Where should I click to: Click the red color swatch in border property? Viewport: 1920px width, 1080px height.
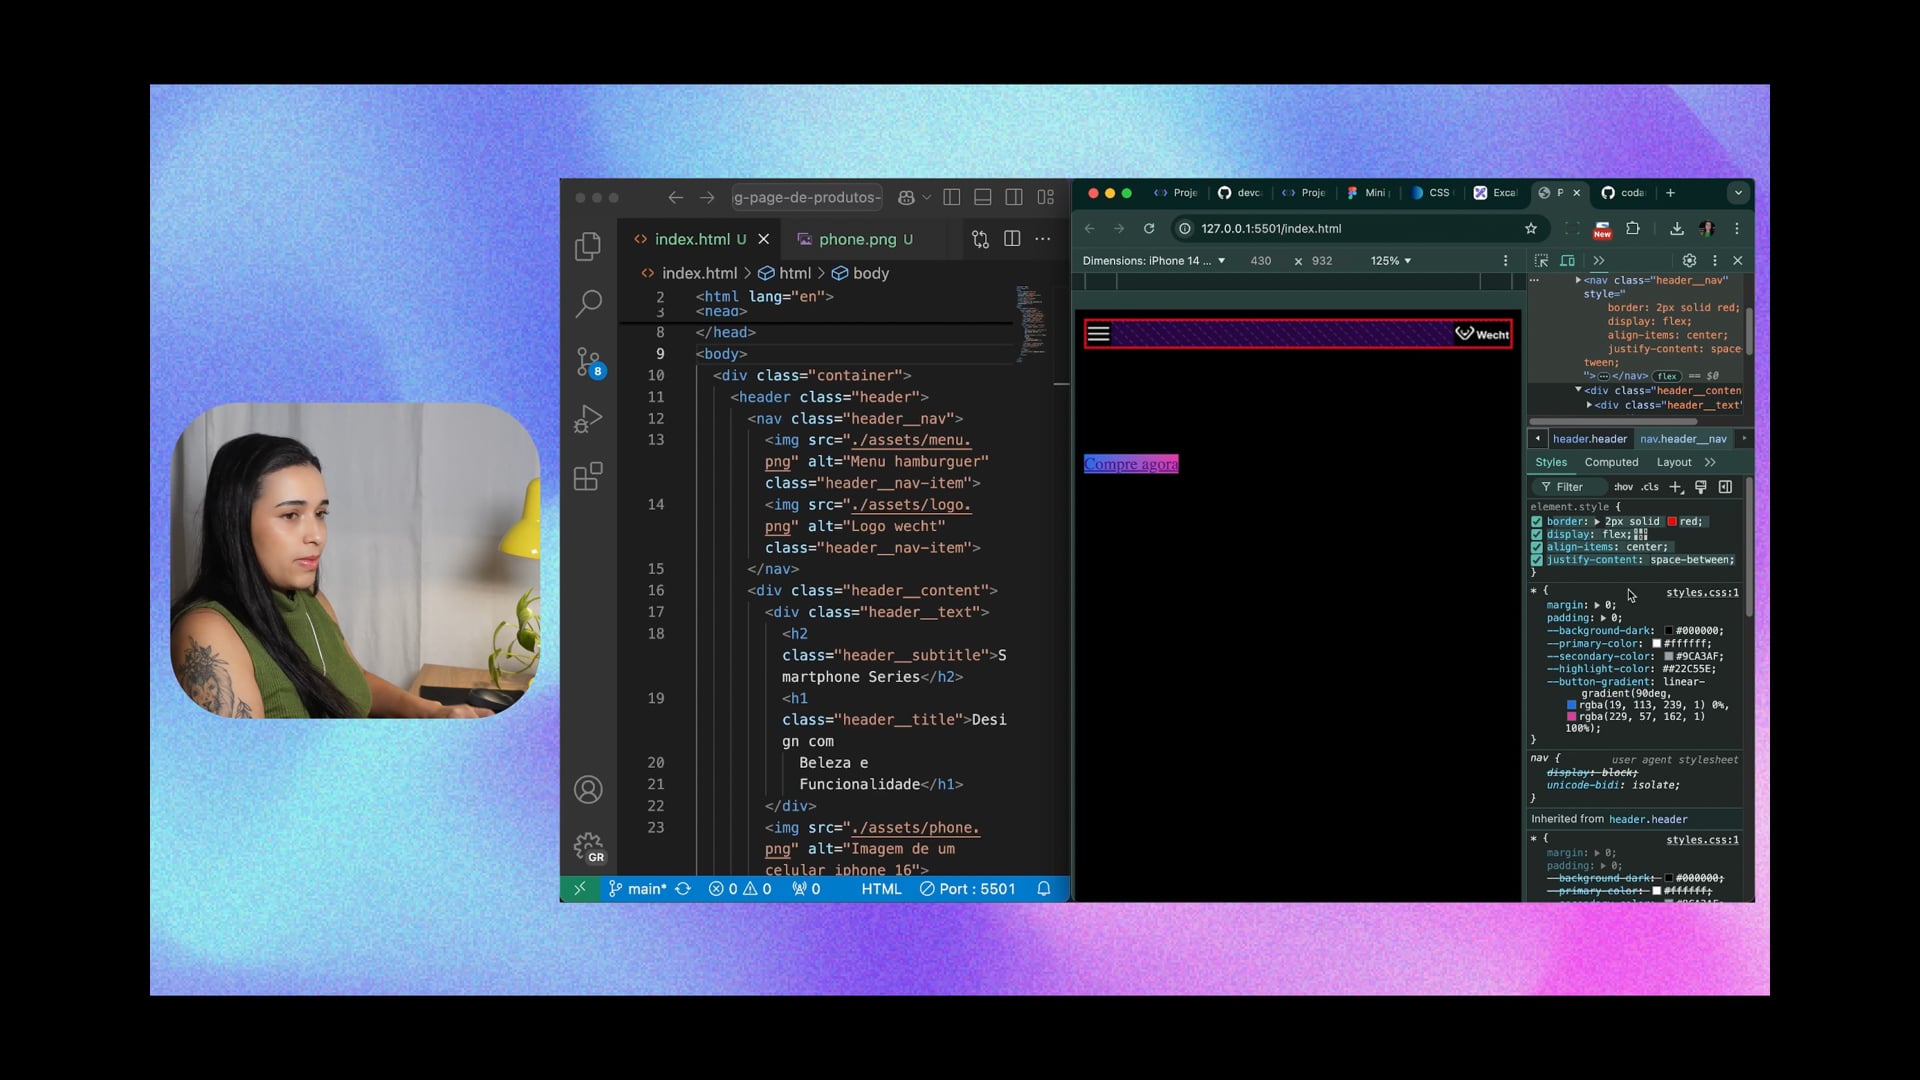(1672, 522)
